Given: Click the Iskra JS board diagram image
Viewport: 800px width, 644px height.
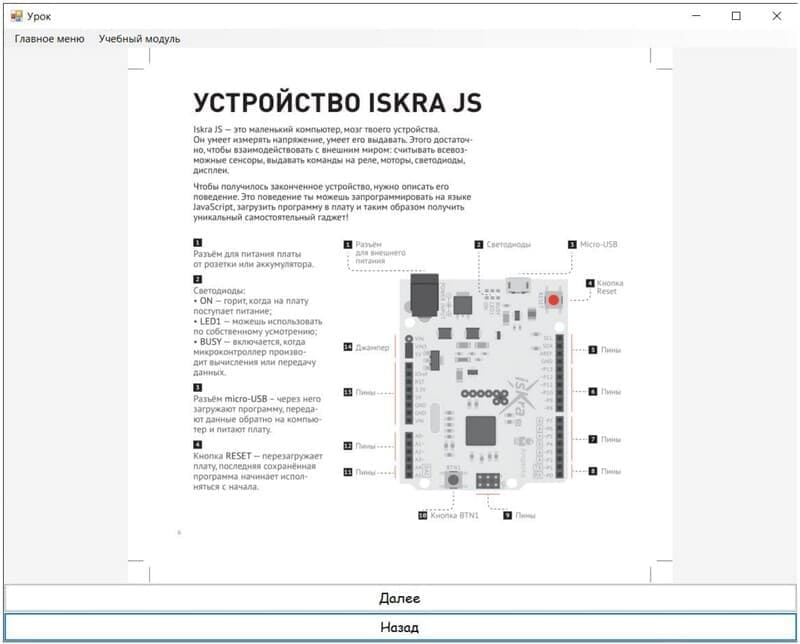Looking at the screenshot, I should click(x=484, y=381).
